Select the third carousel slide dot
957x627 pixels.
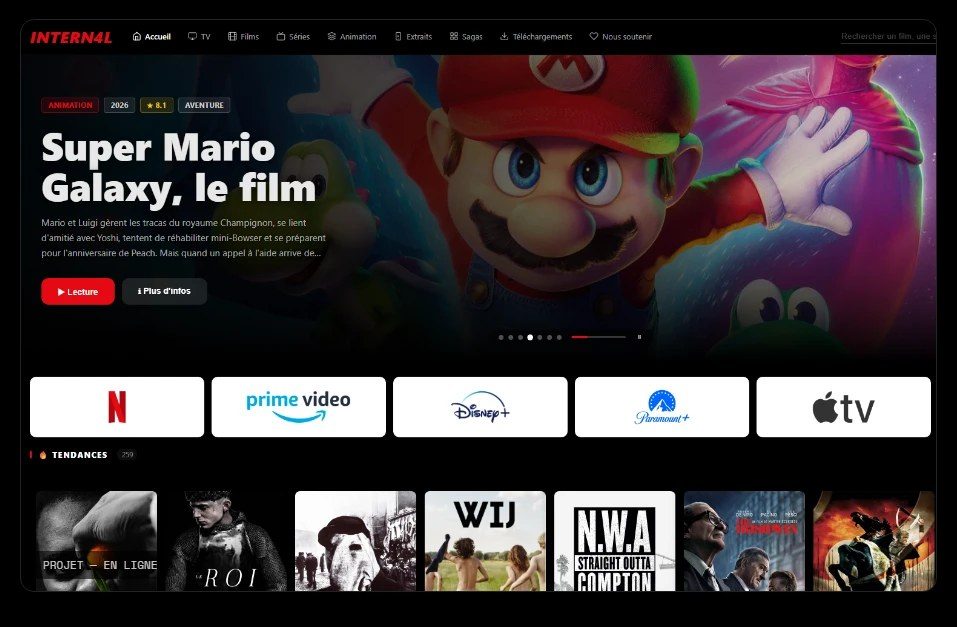(521, 337)
